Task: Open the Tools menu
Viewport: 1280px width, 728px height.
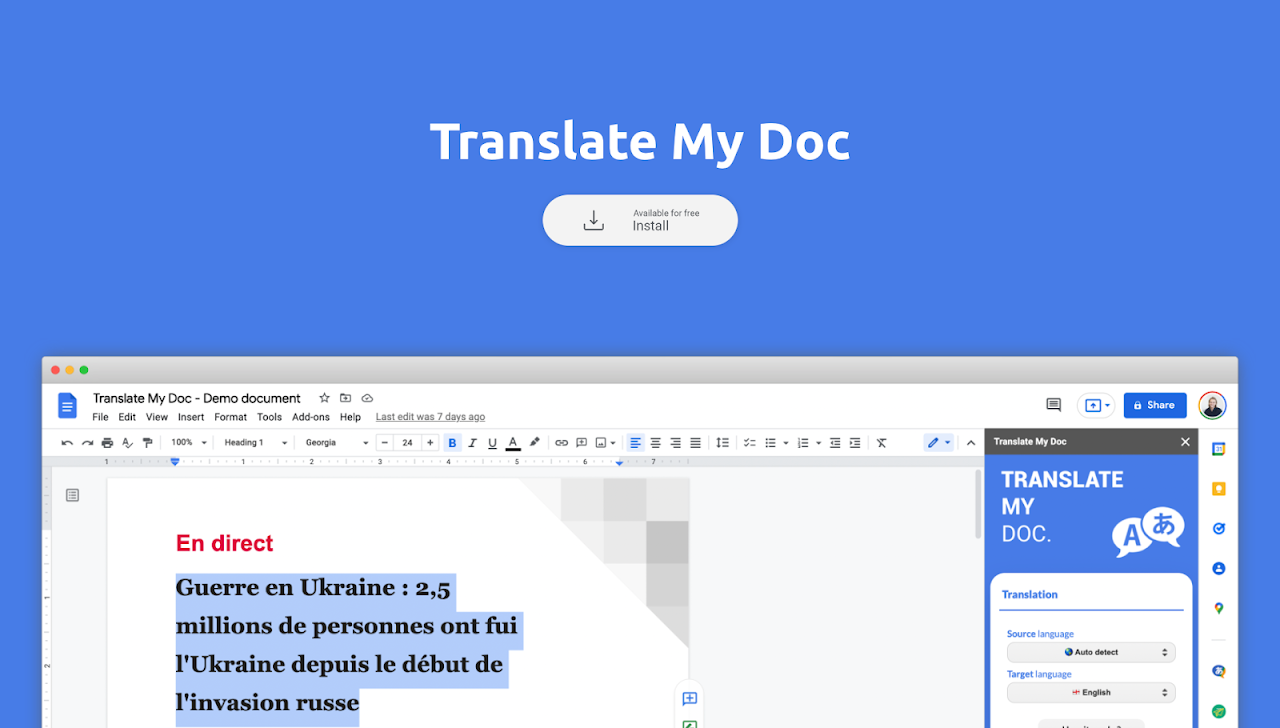Action: (x=269, y=417)
